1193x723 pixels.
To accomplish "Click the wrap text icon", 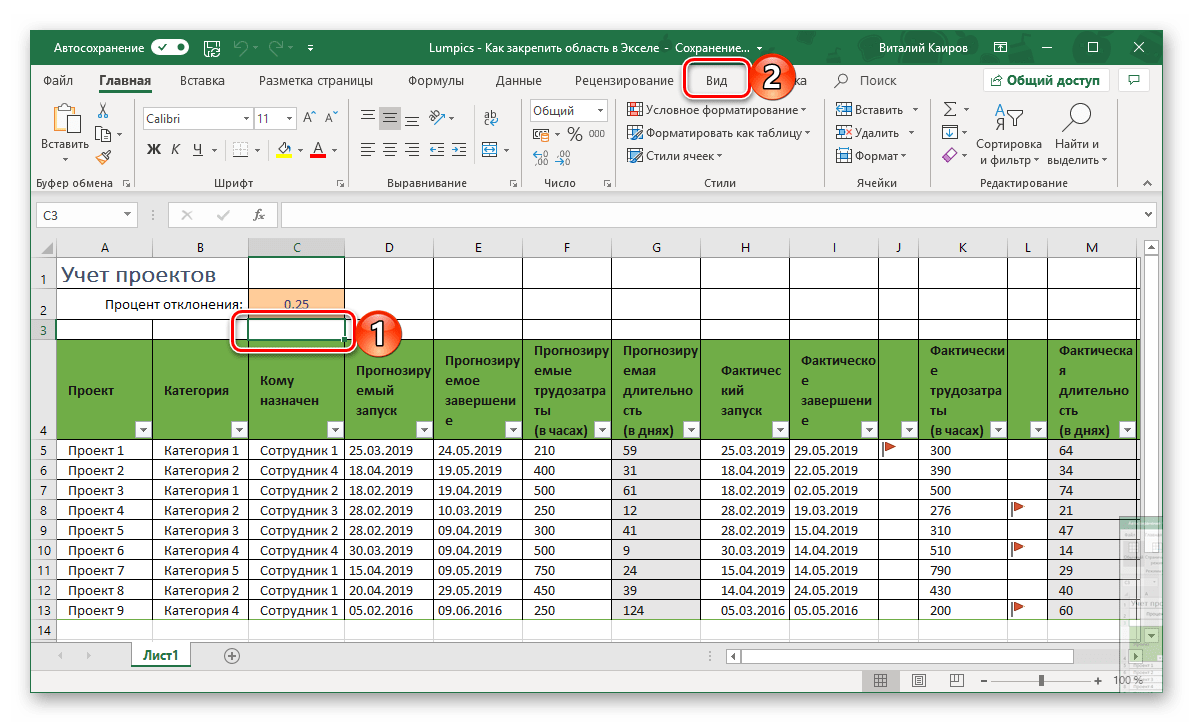I will click(x=489, y=118).
